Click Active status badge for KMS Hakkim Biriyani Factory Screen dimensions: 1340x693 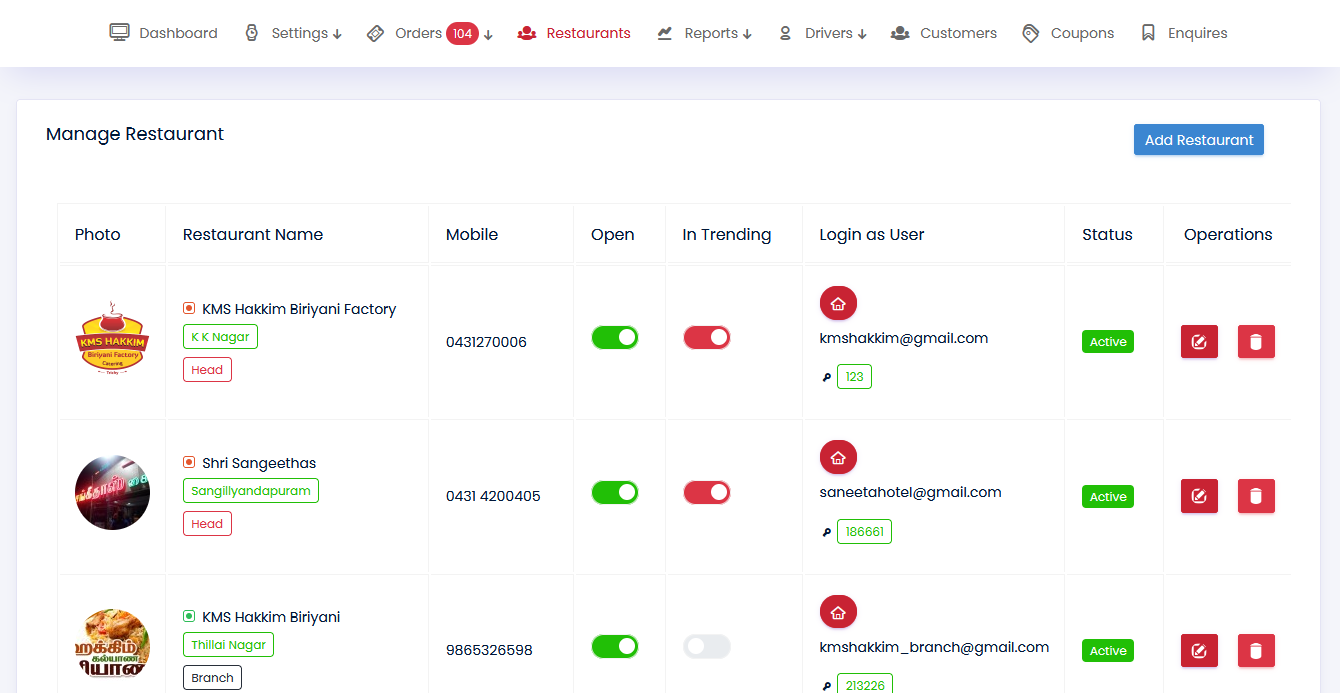tap(1108, 342)
